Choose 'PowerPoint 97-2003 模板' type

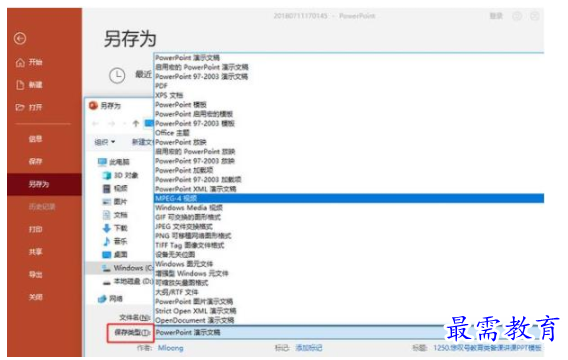195,124
